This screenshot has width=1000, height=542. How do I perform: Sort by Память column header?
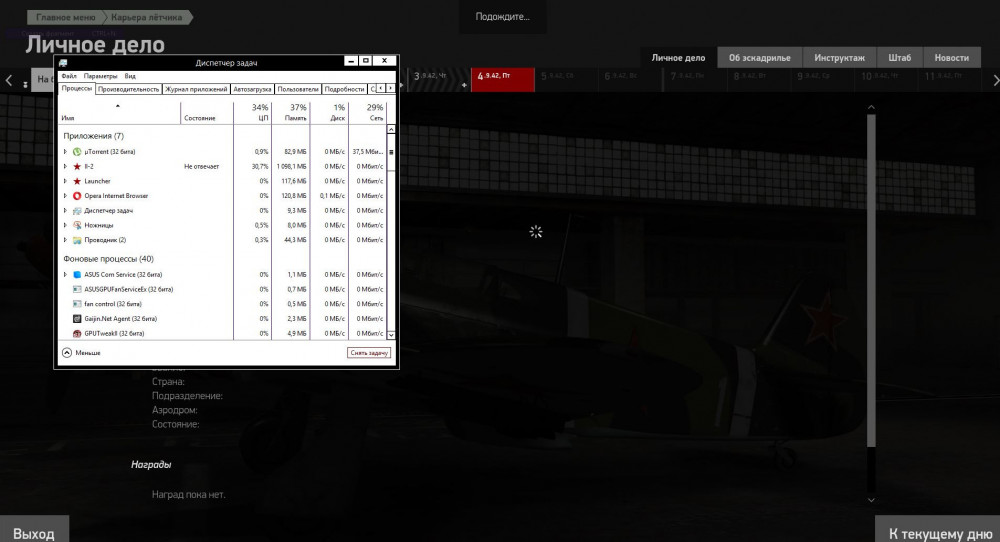(291, 112)
